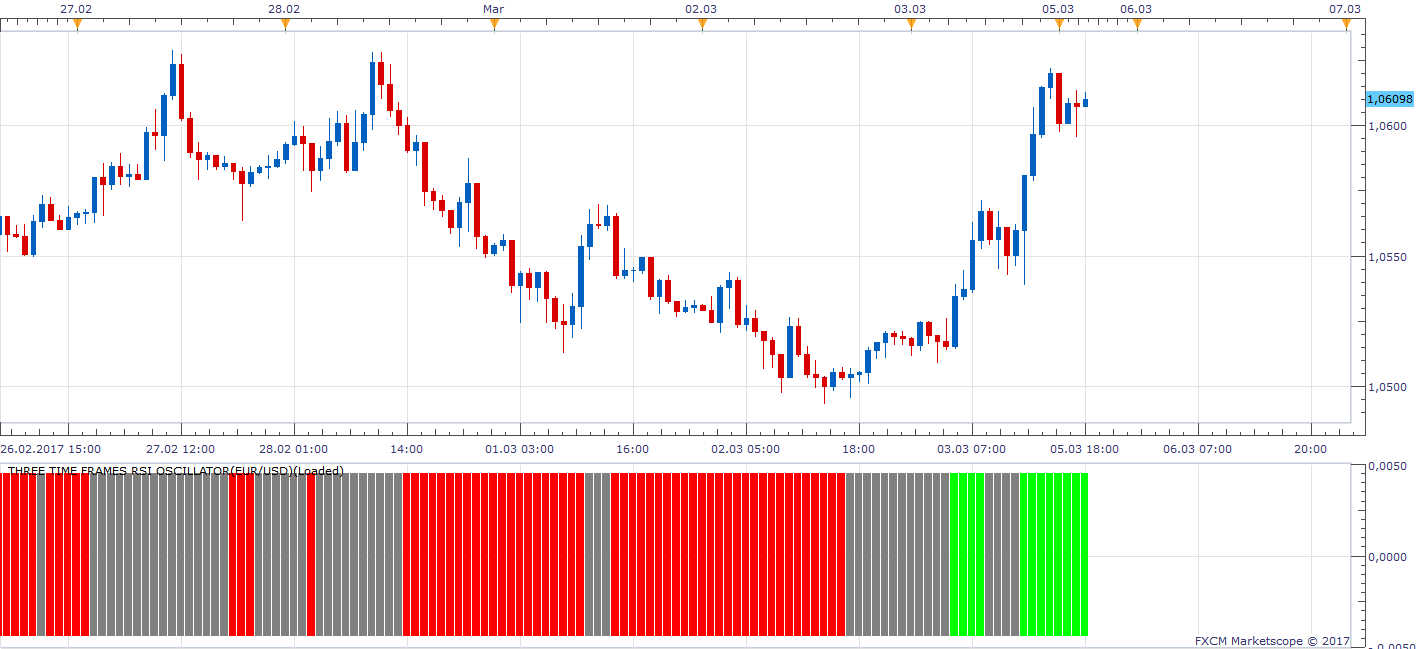
Task: Select the 27.02 12:00 time label
Action: (180, 449)
